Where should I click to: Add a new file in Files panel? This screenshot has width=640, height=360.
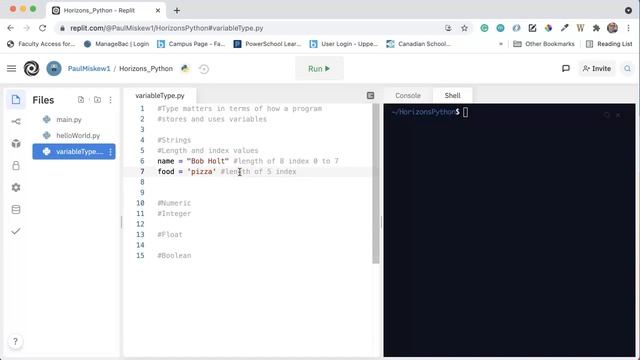point(81,100)
